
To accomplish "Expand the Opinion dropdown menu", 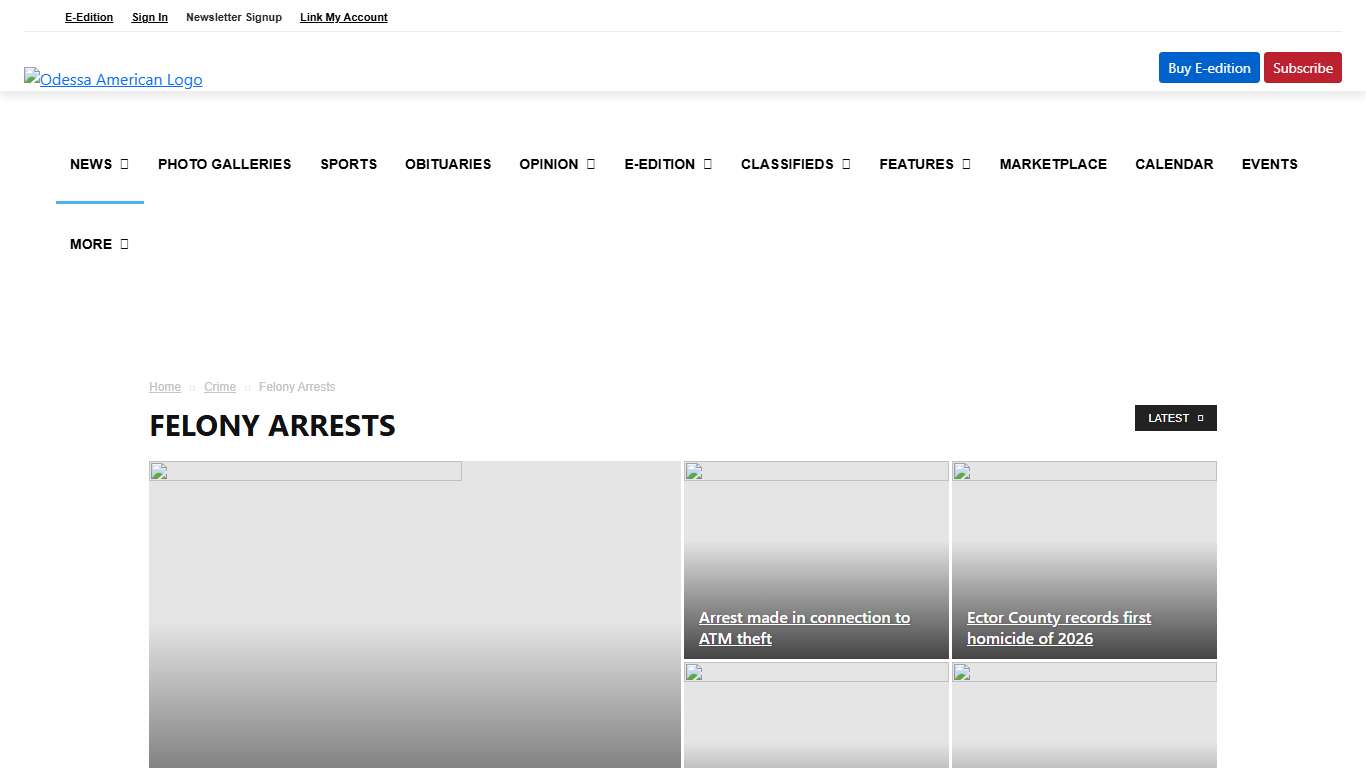I will [557, 164].
